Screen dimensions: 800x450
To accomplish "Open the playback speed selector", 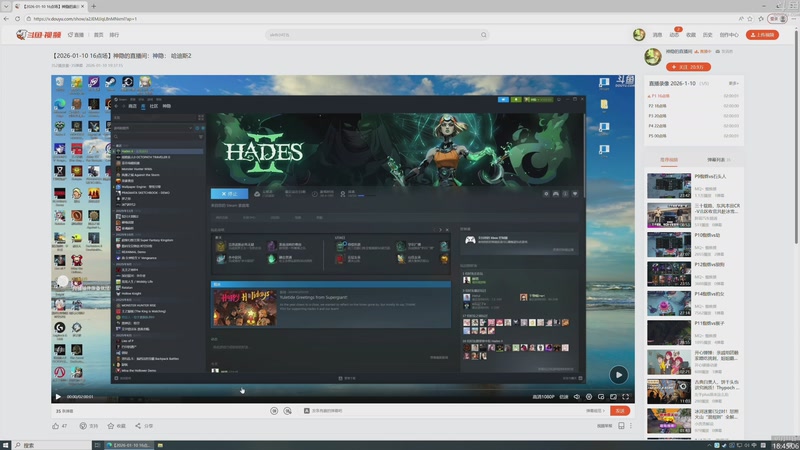I will [564, 396].
